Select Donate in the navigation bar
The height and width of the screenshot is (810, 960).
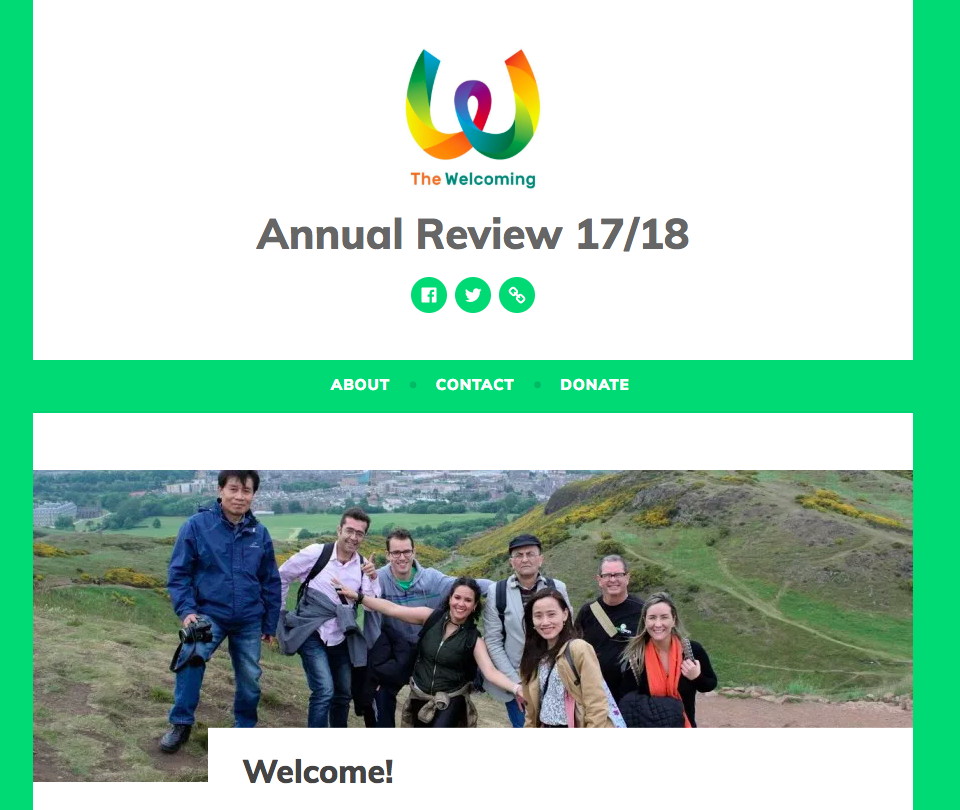pos(594,384)
